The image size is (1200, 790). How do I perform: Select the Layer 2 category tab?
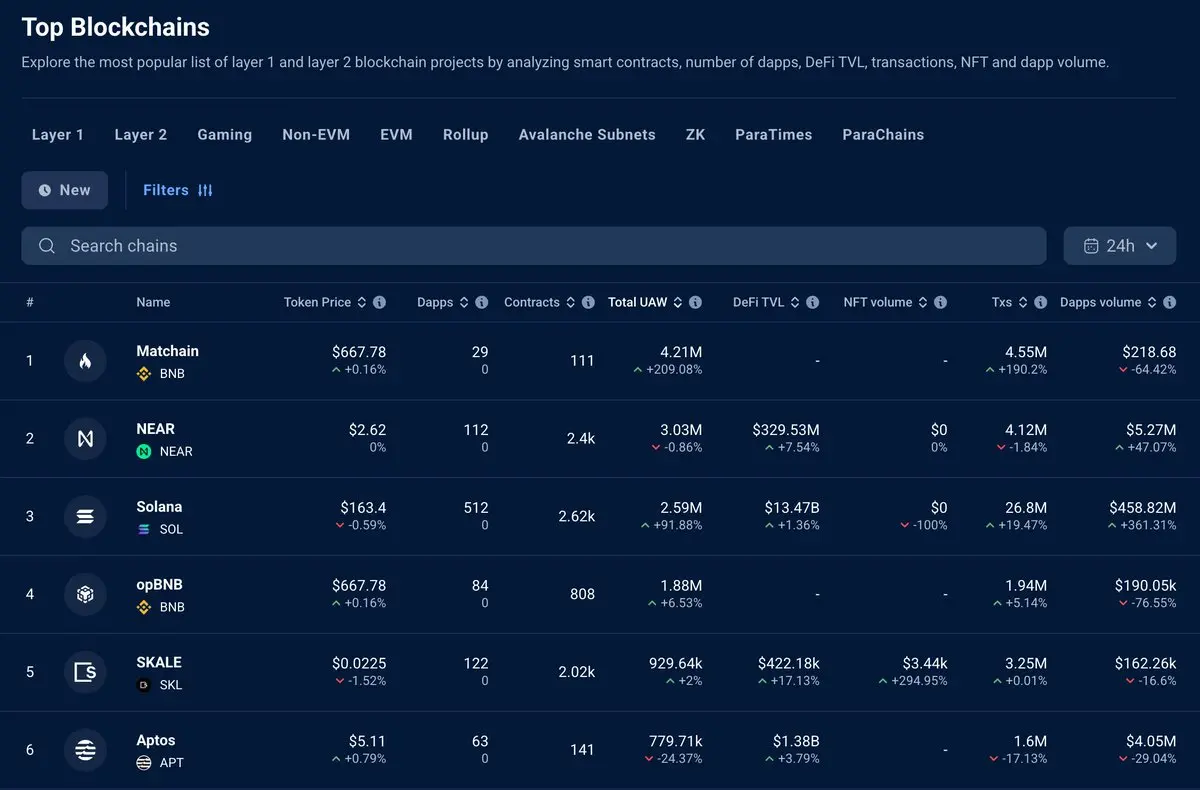[x=141, y=135]
